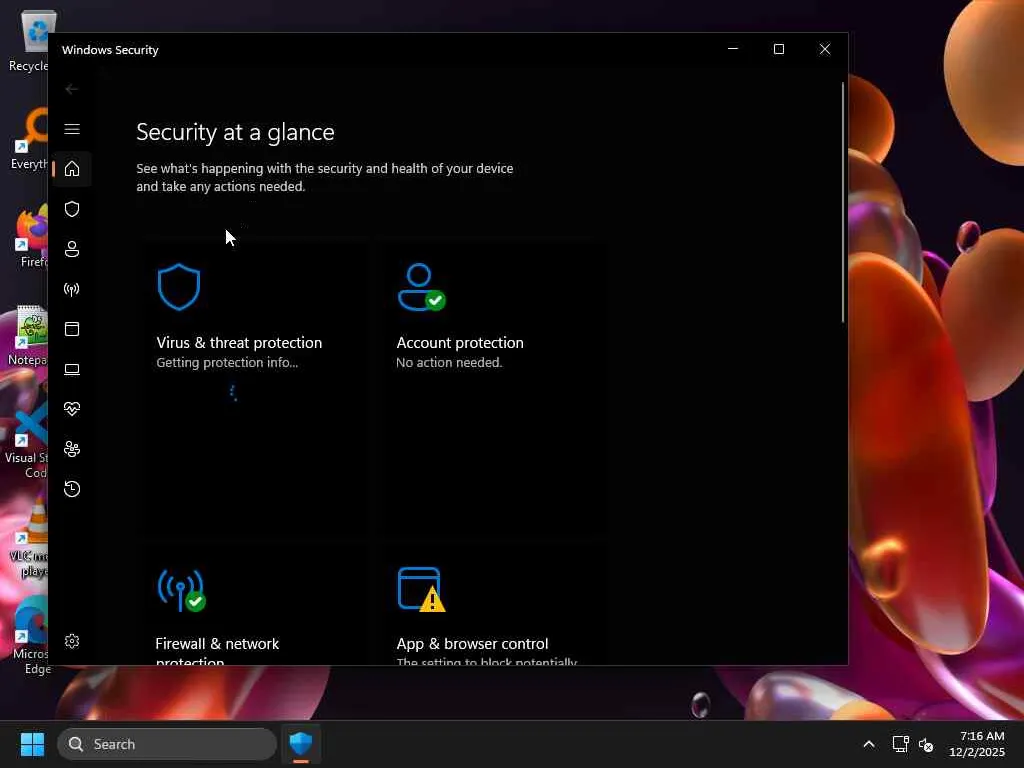Open Firewall & network protection sidebar antenna icon
The image size is (1024, 768).
point(72,289)
